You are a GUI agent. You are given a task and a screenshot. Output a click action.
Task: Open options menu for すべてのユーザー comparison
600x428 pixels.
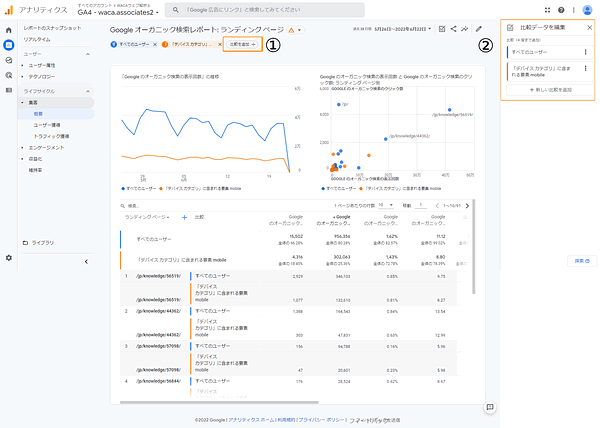click(x=585, y=52)
